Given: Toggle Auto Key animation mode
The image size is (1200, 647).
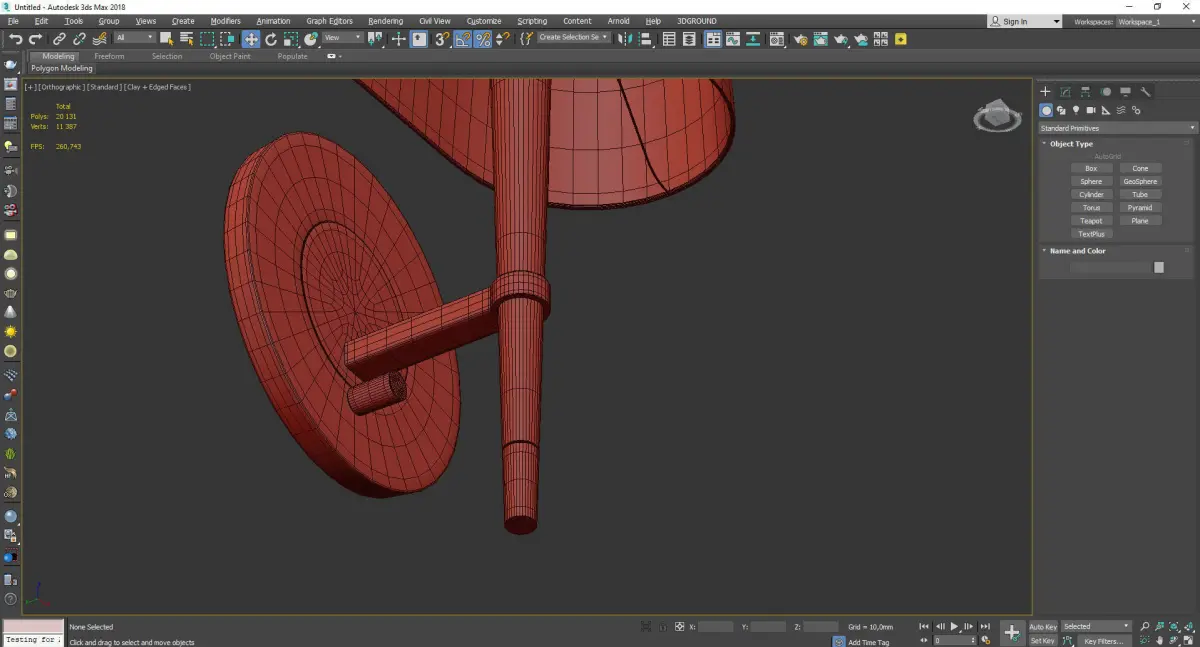Looking at the screenshot, I should pos(1043,627).
